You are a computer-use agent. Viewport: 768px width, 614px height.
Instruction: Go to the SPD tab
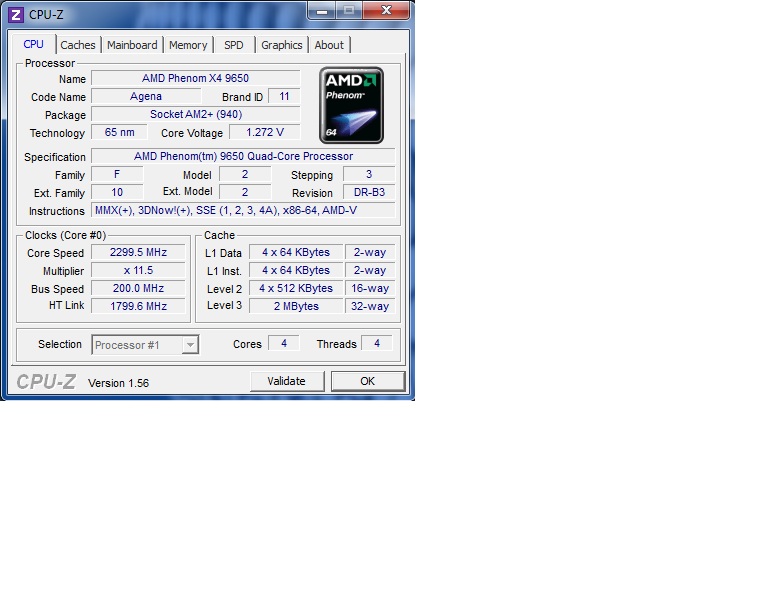(x=234, y=45)
